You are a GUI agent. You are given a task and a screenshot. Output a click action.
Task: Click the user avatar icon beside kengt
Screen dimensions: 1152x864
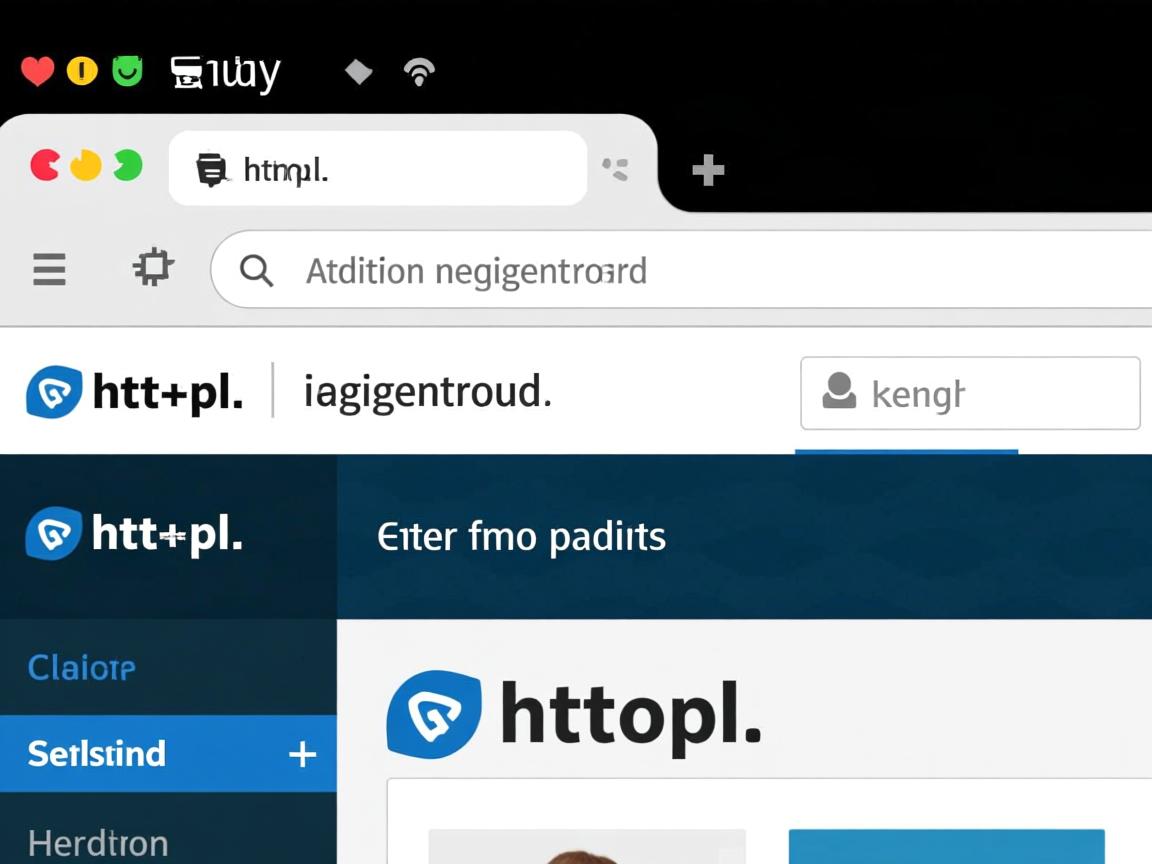click(x=839, y=391)
